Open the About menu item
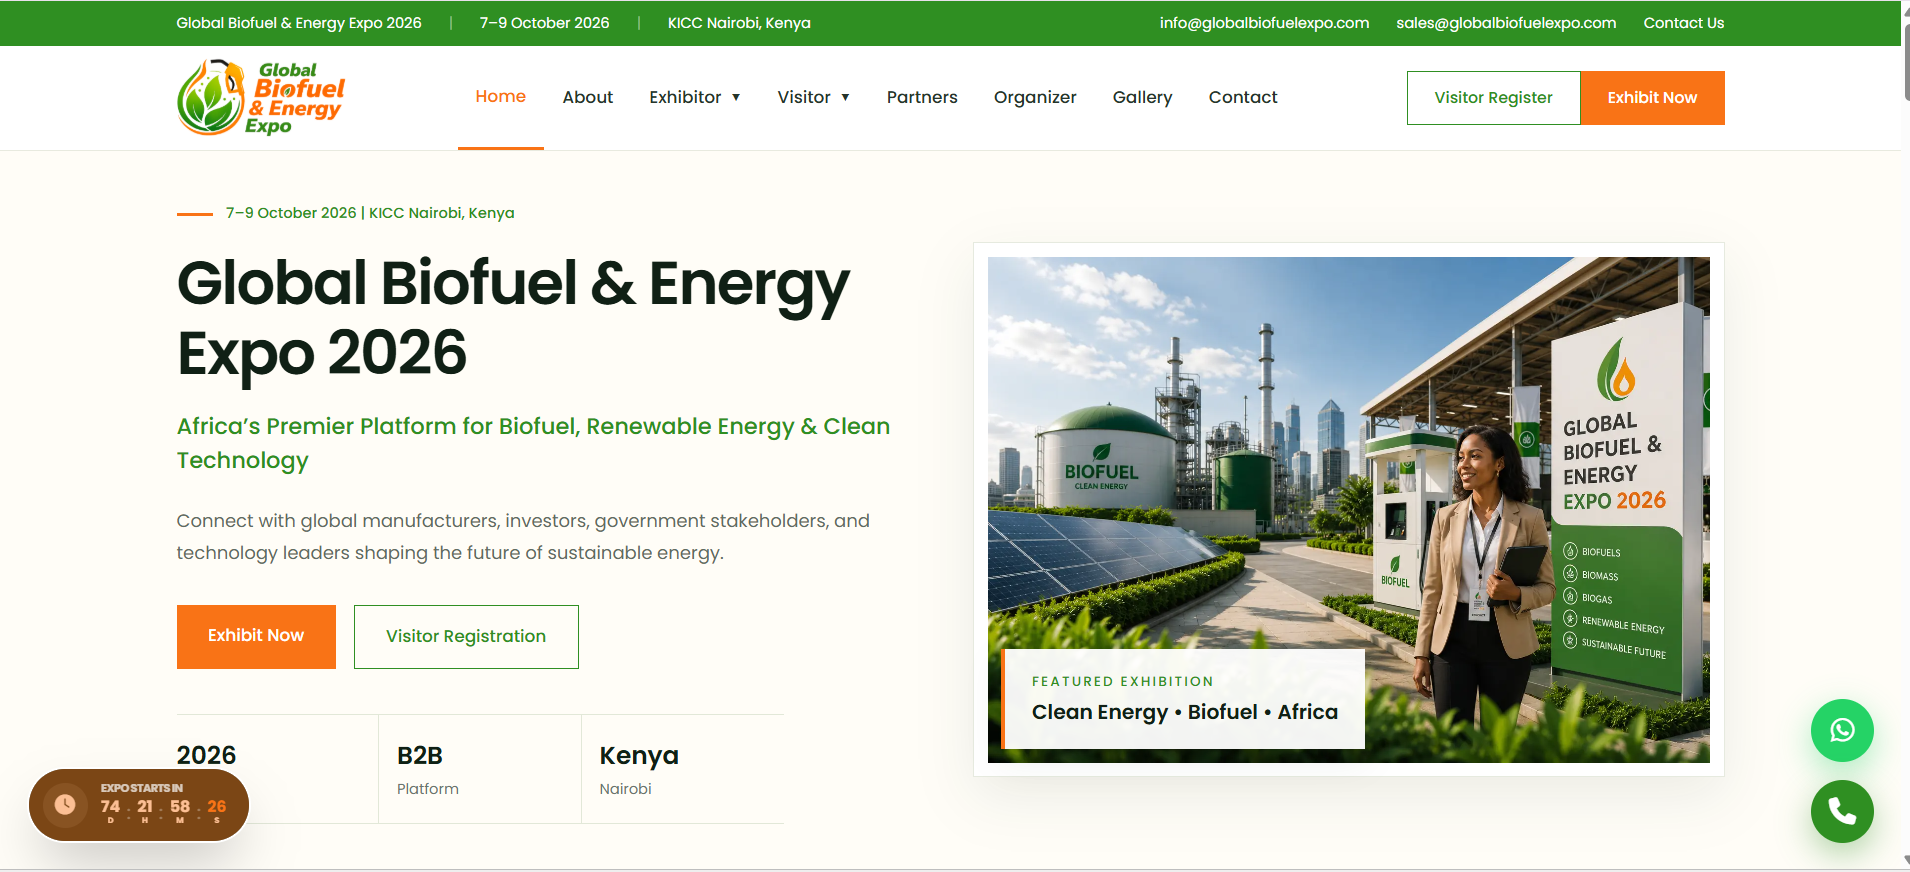The height and width of the screenshot is (872, 1910). pos(587,97)
